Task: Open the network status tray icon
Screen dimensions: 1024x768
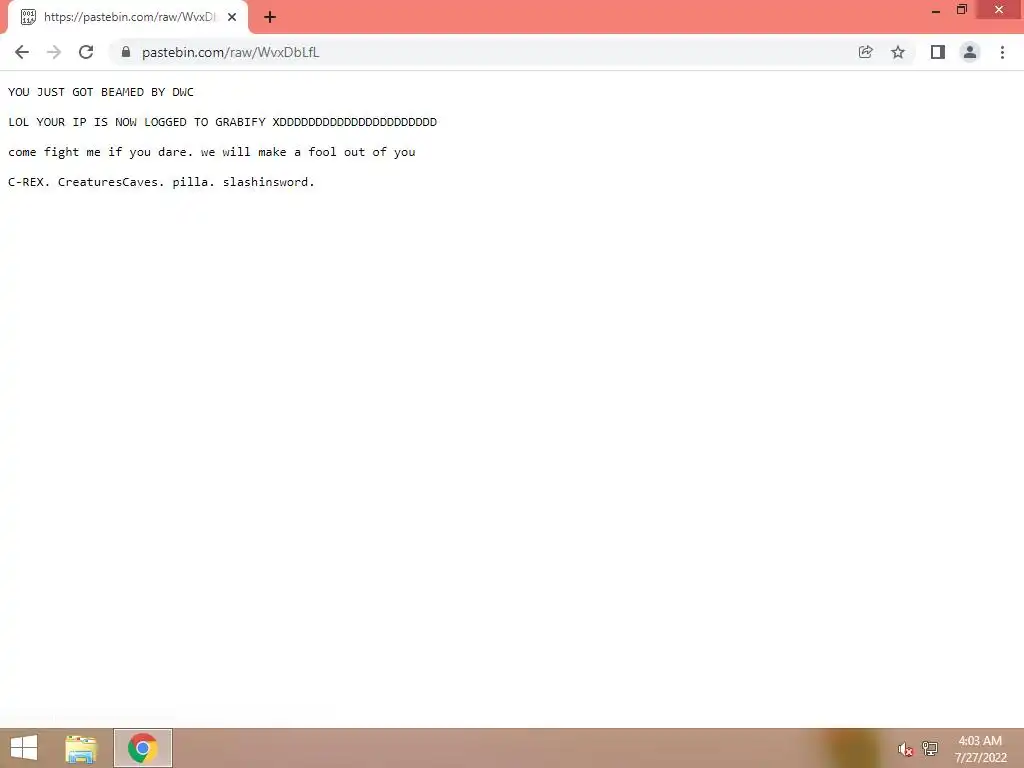Action: 930,748
